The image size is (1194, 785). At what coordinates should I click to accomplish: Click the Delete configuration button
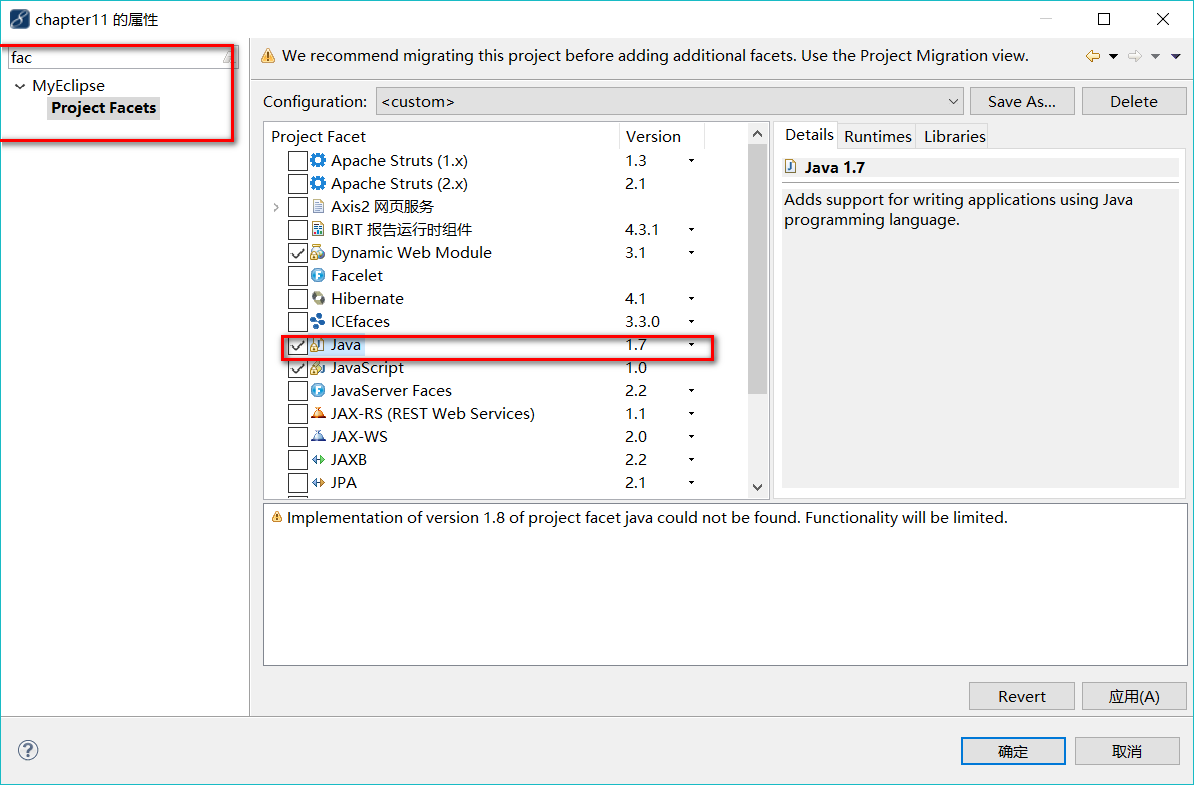click(1134, 101)
